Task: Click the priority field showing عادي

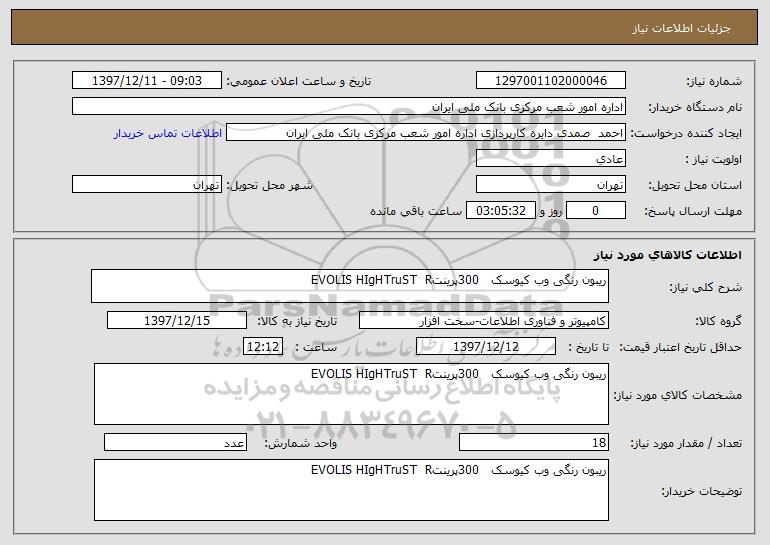Action: [550, 159]
